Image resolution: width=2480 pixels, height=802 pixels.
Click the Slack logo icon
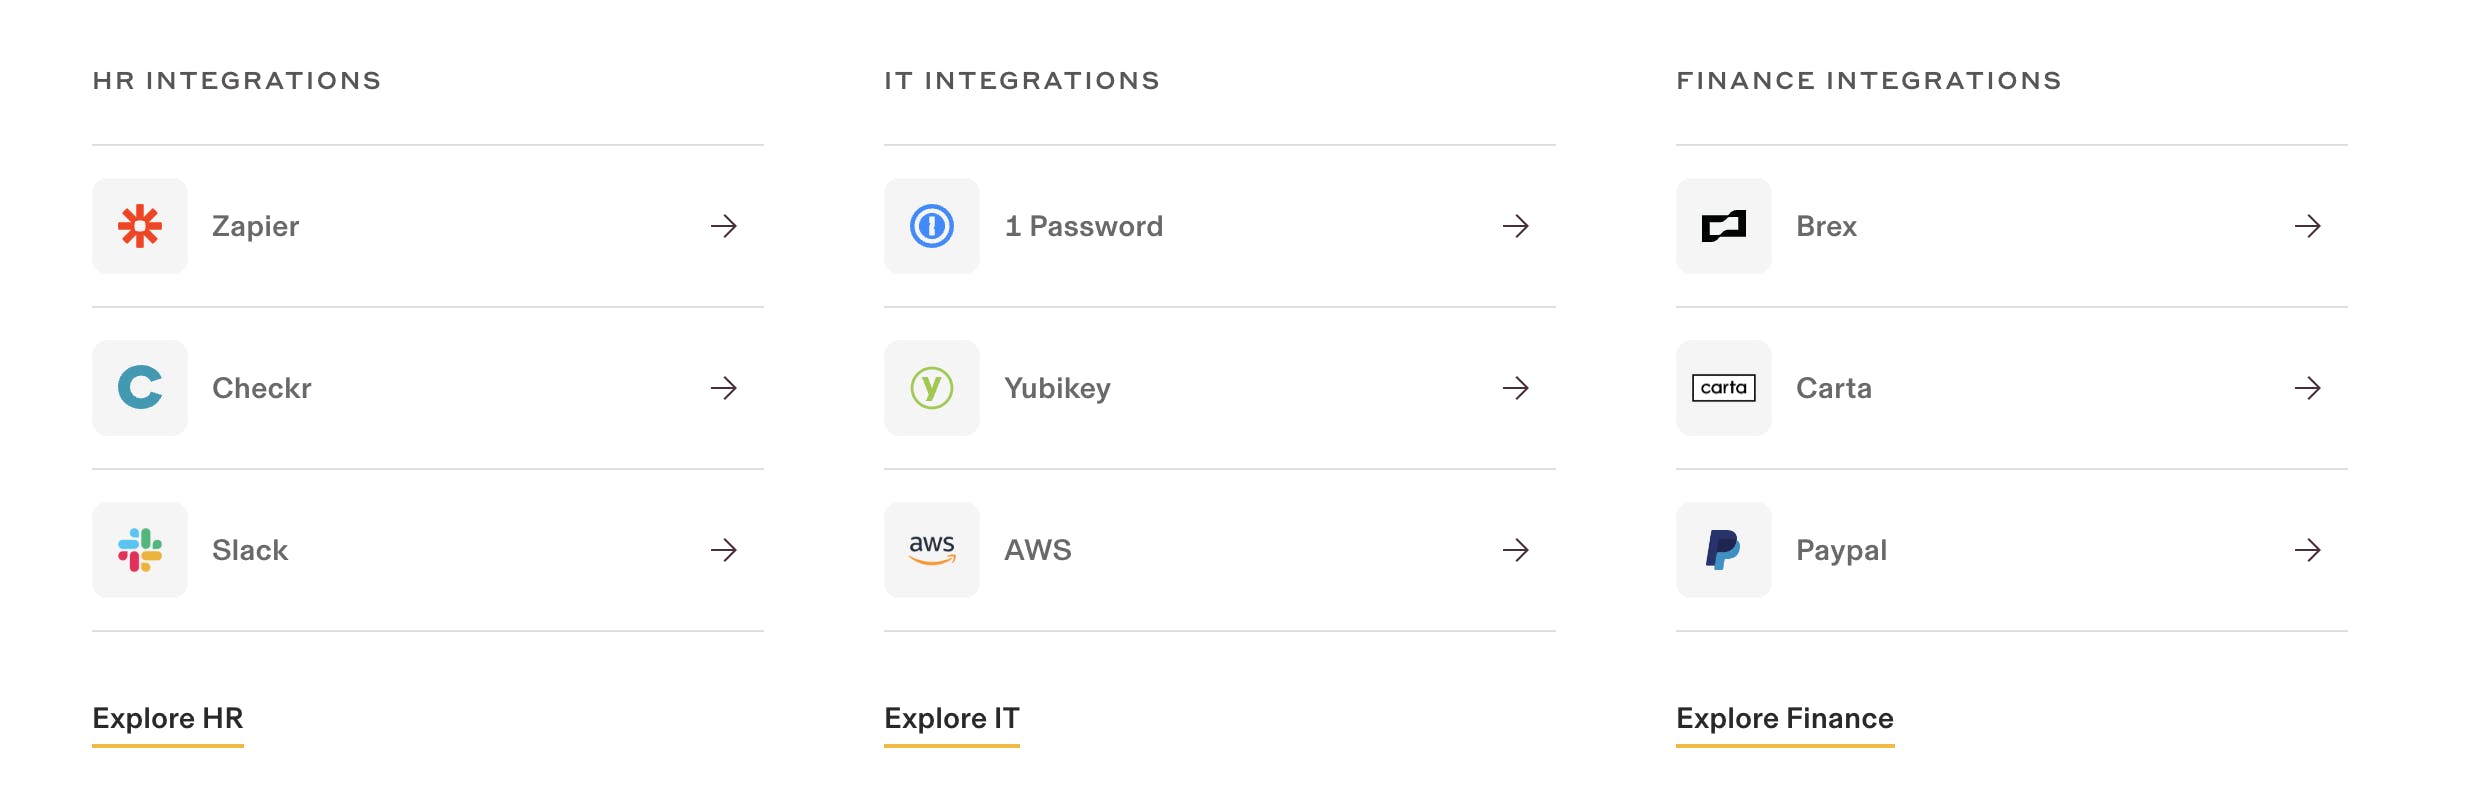coord(140,550)
